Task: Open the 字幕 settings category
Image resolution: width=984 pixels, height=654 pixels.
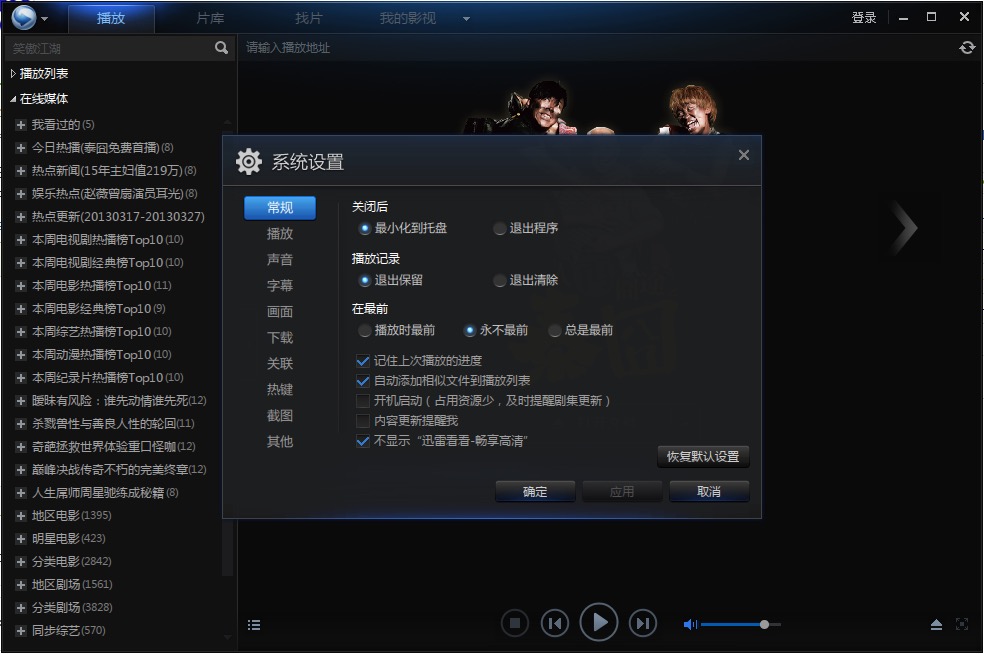Action: point(280,285)
